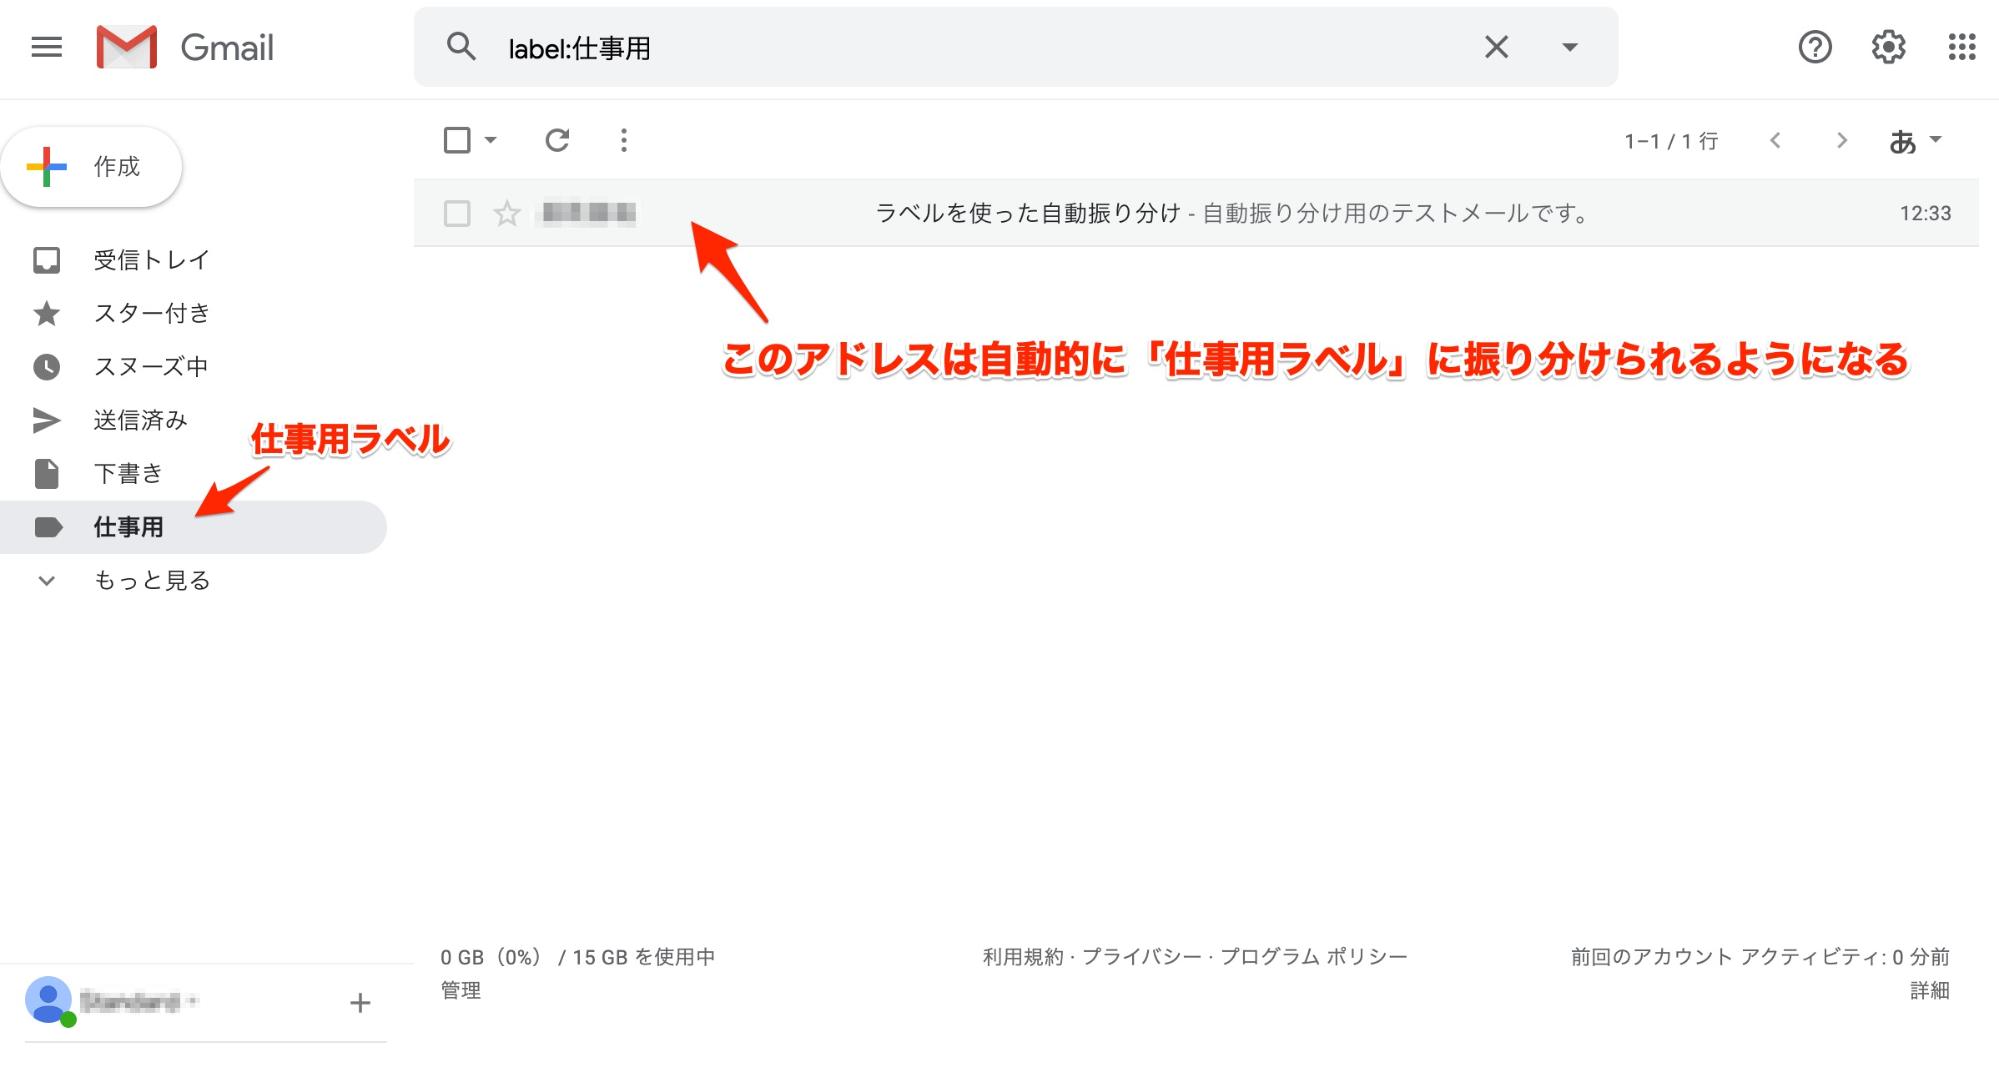Screen dimensions: 1999x1088
Task: Open the 送信済み folder
Action: tap(140, 420)
